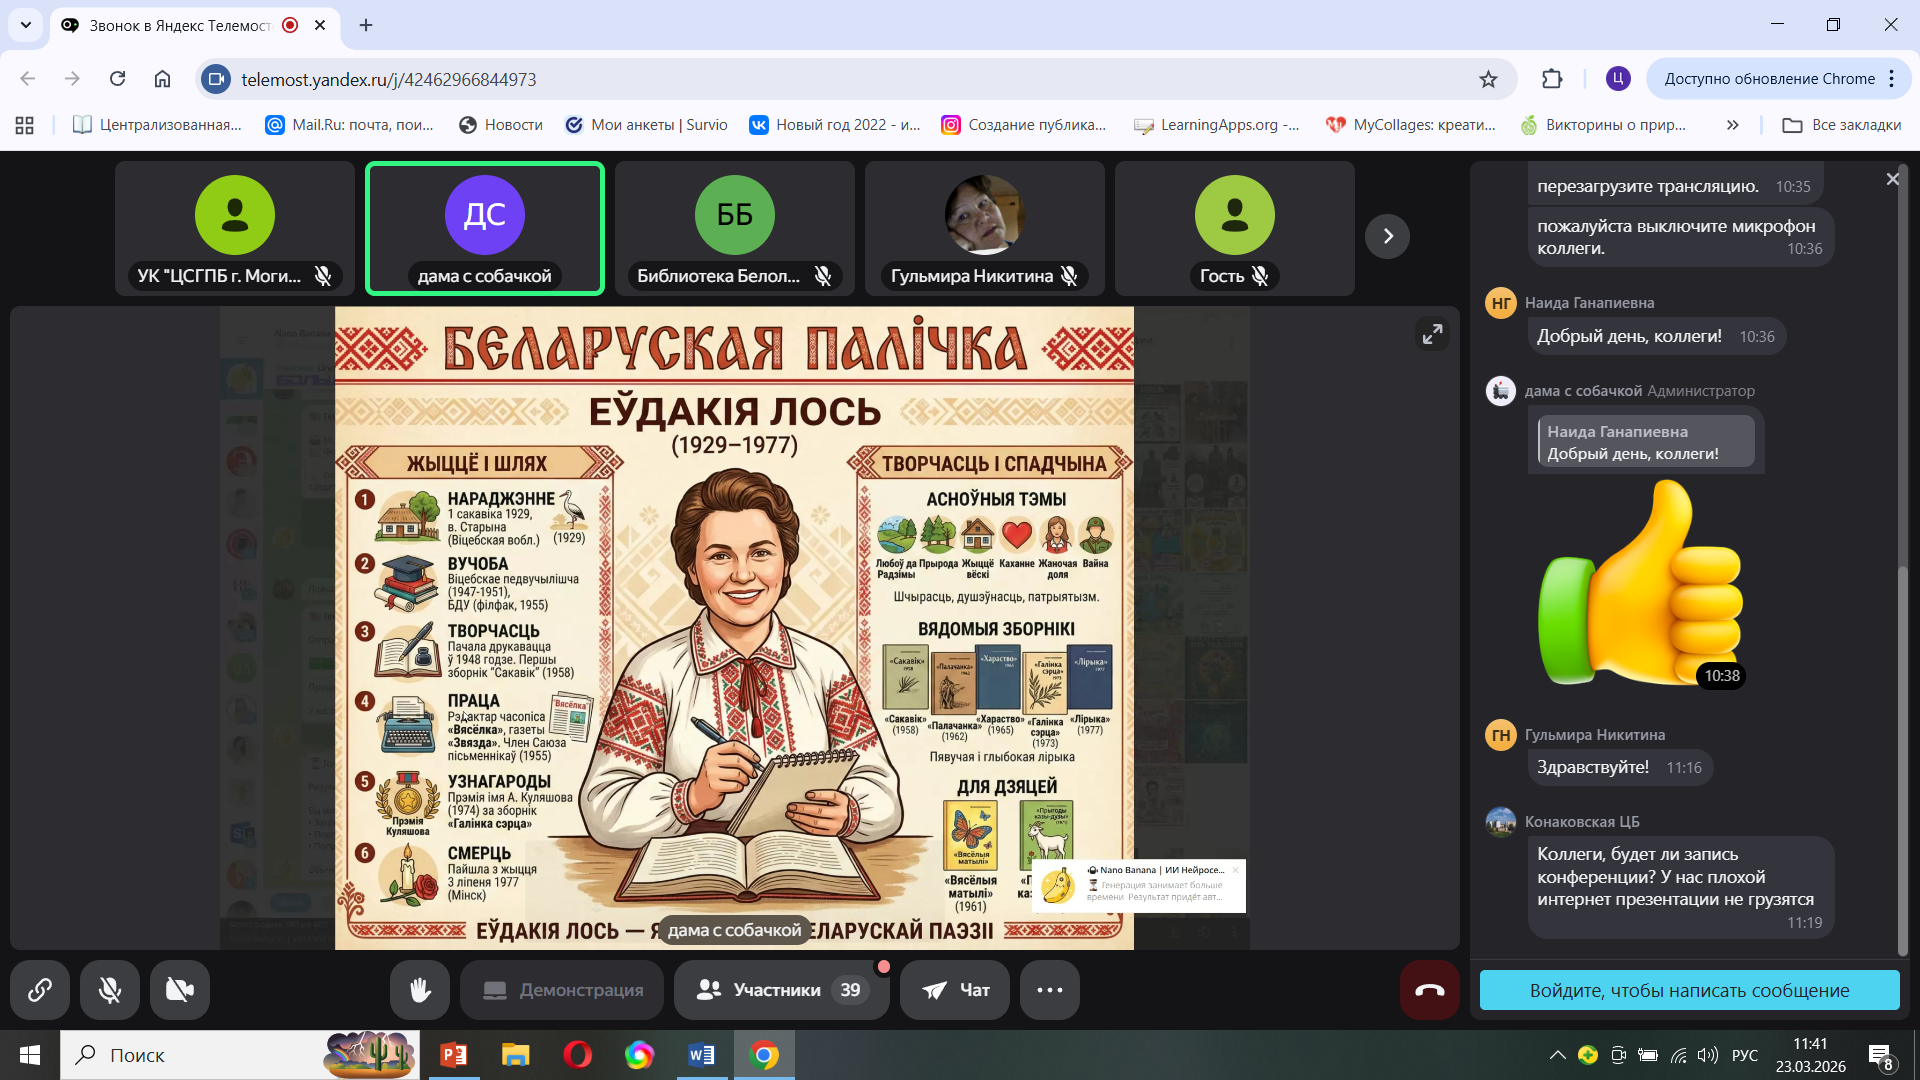This screenshot has width=1920, height=1080.
Task: Expand shared presentation to fullscreen
Action: [1433, 334]
